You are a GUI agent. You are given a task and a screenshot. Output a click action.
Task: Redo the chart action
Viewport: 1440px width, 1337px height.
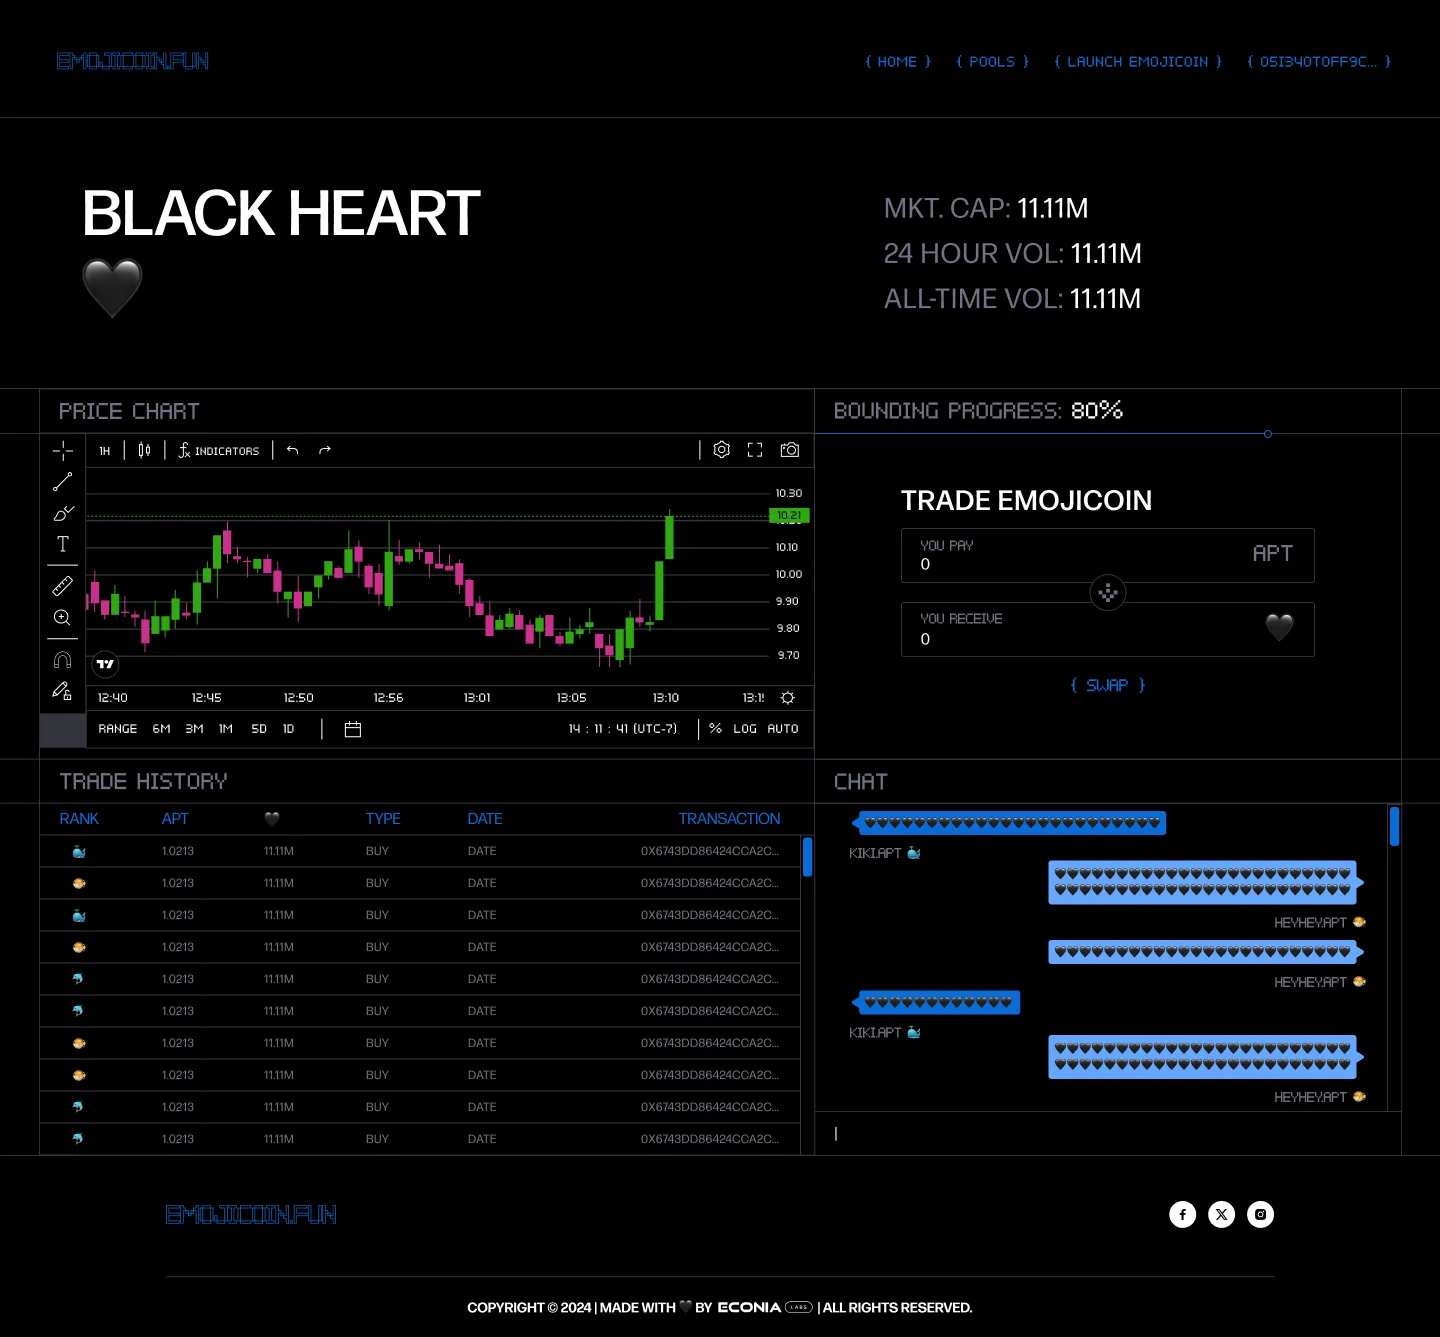[x=325, y=451]
